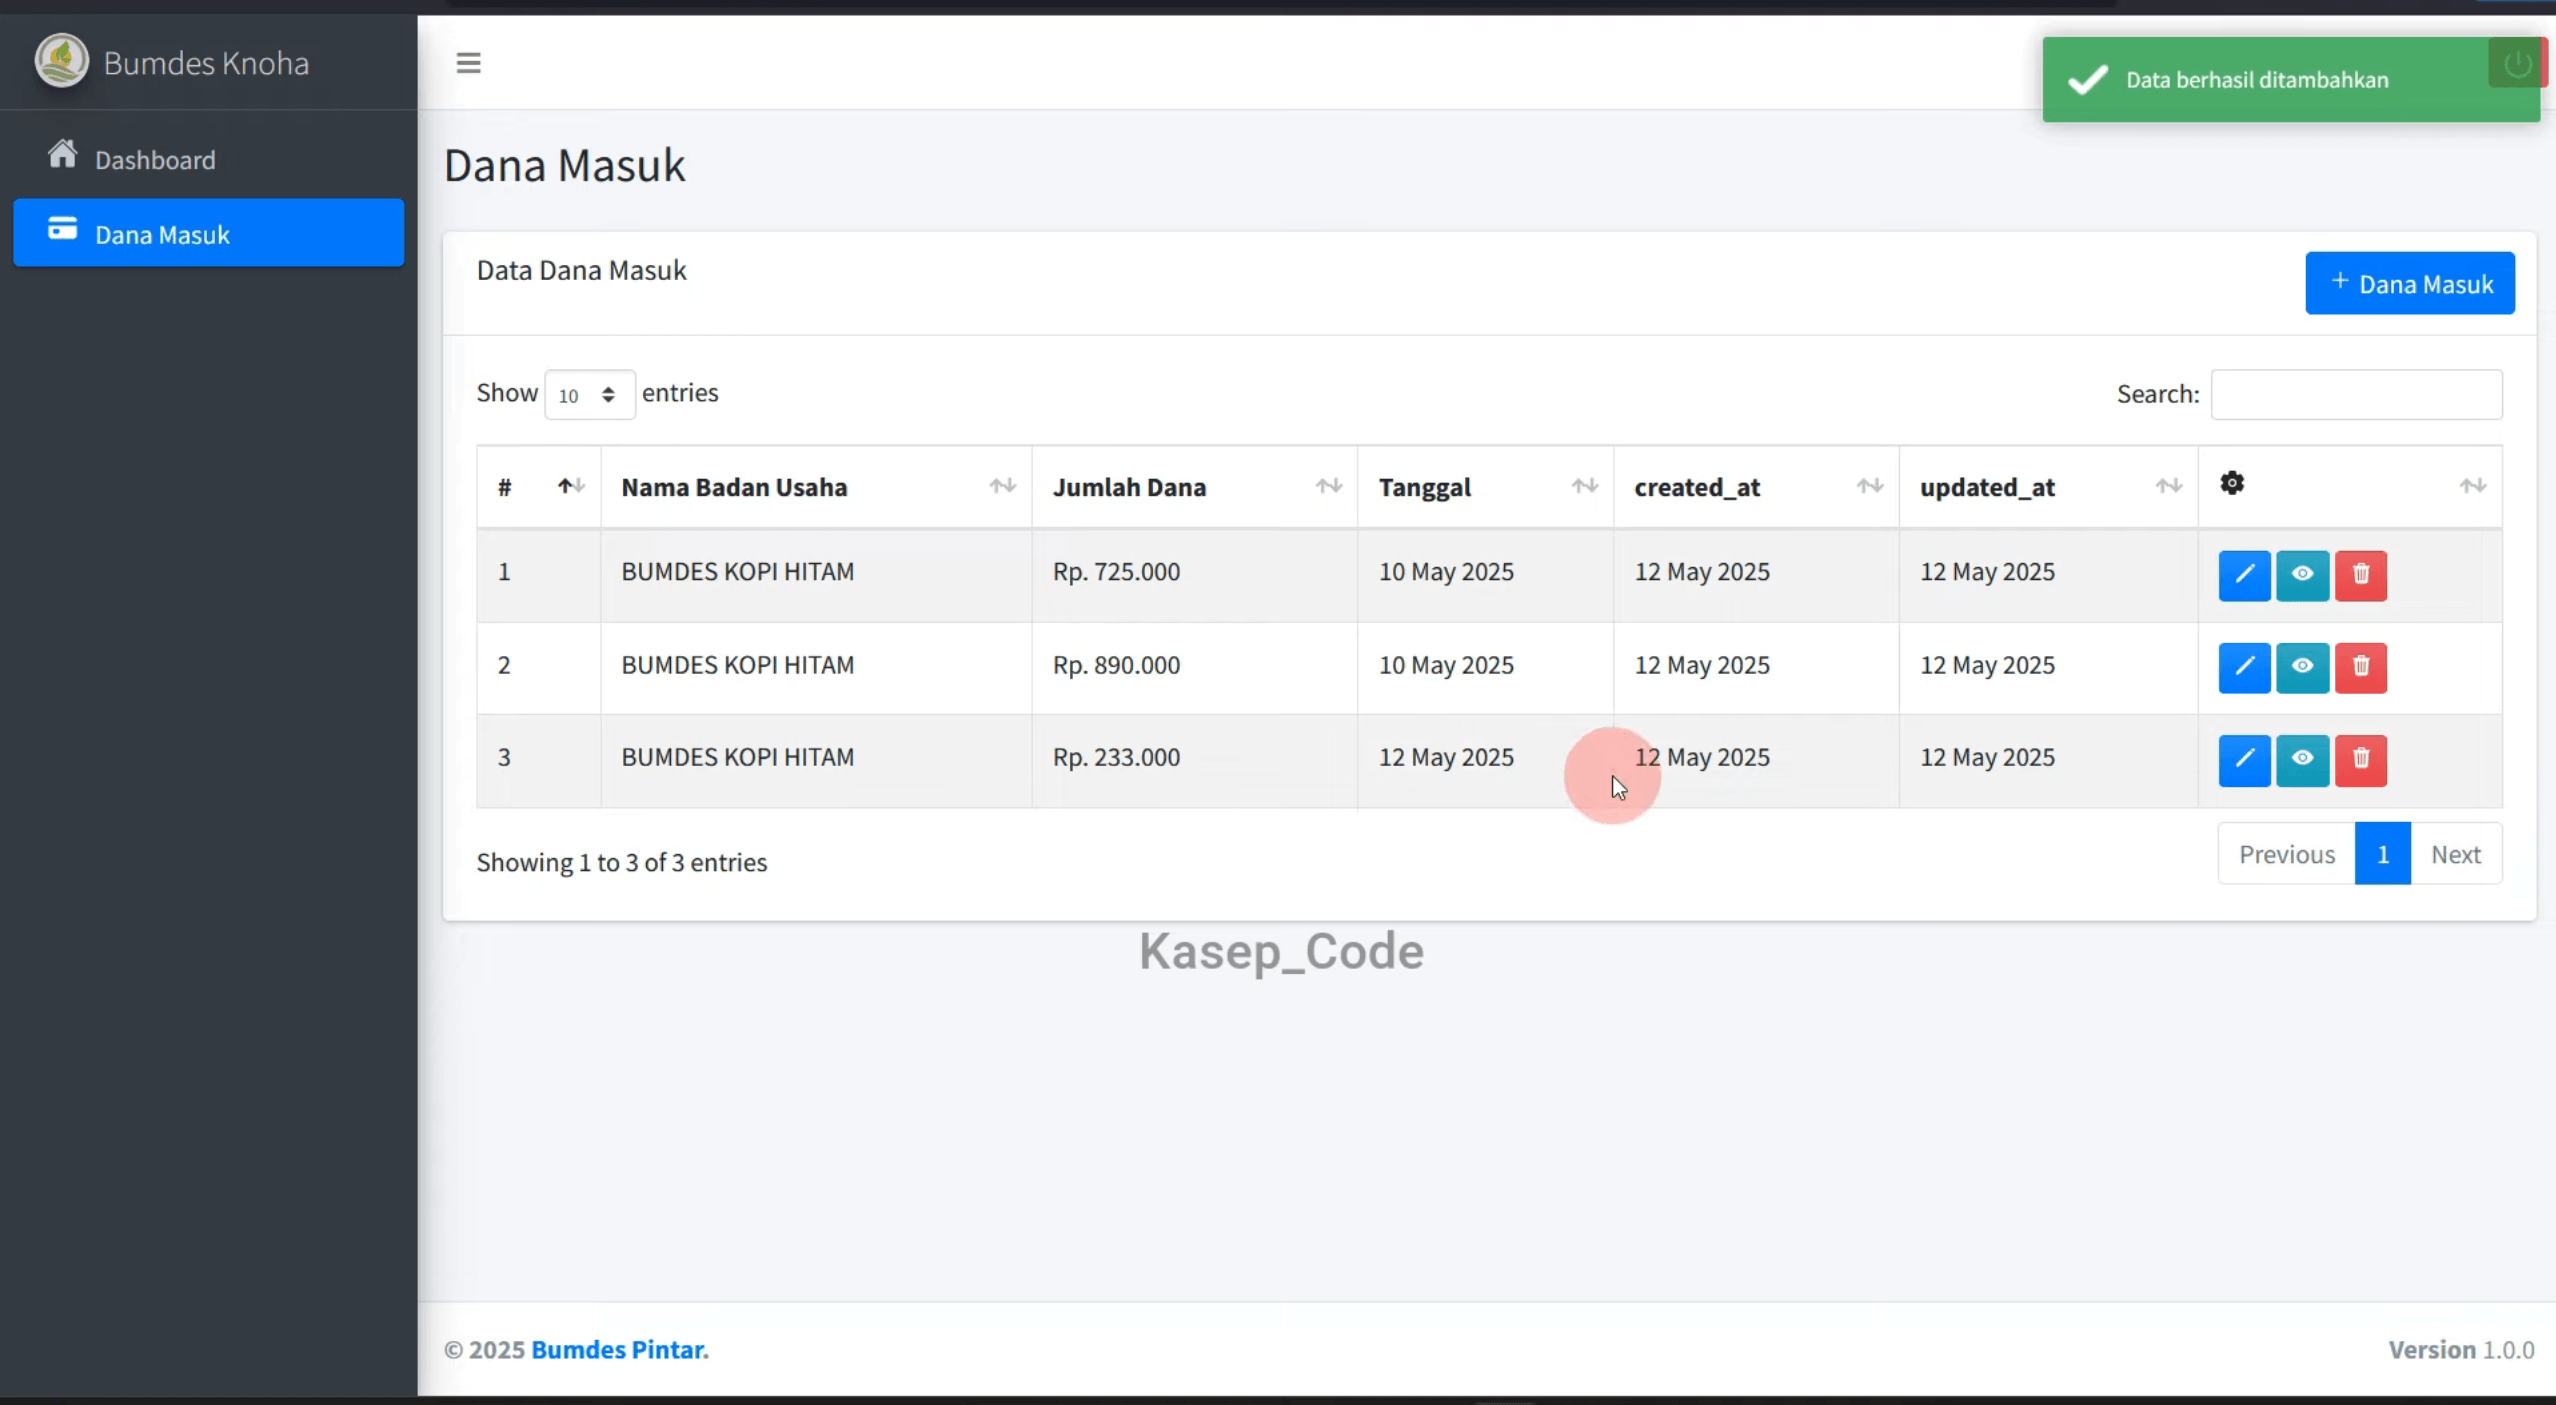Click the 'Data Dana Masuk' card title
Image resolution: width=2556 pixels, height=1405 pixels.
[x=581, y=270]
